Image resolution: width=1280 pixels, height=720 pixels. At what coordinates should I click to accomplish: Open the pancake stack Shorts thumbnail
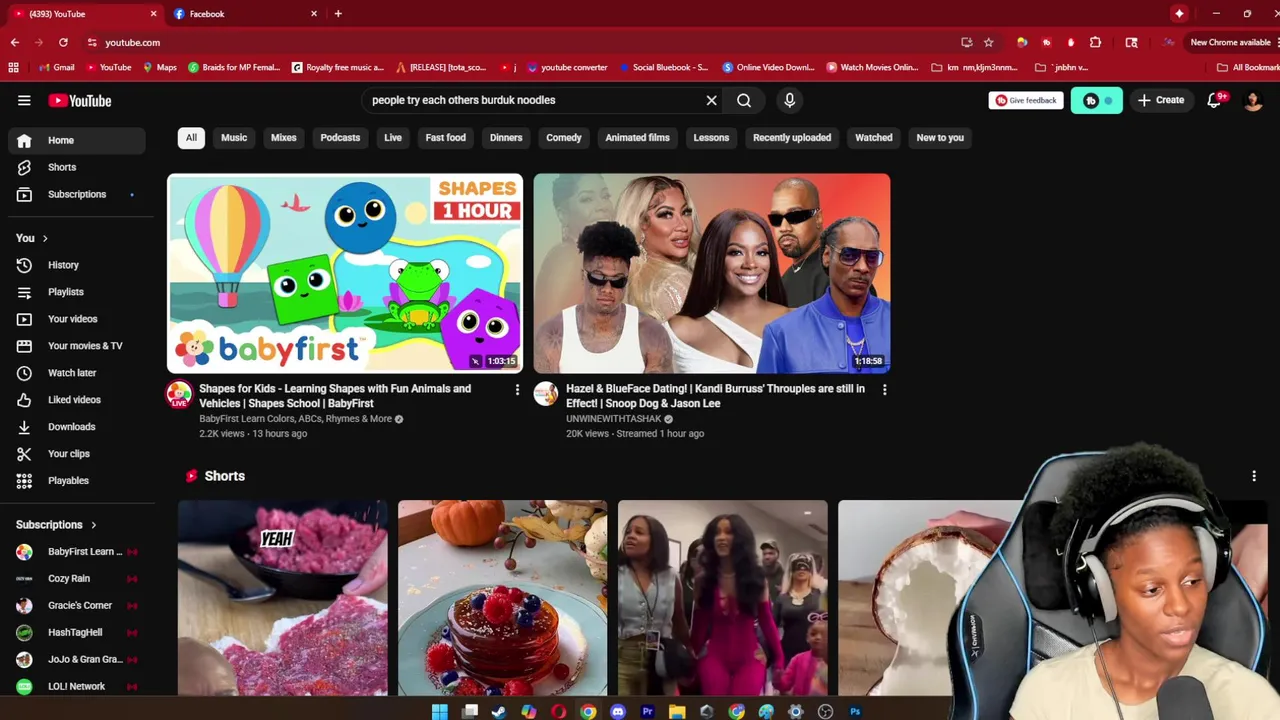coord(503,598)
